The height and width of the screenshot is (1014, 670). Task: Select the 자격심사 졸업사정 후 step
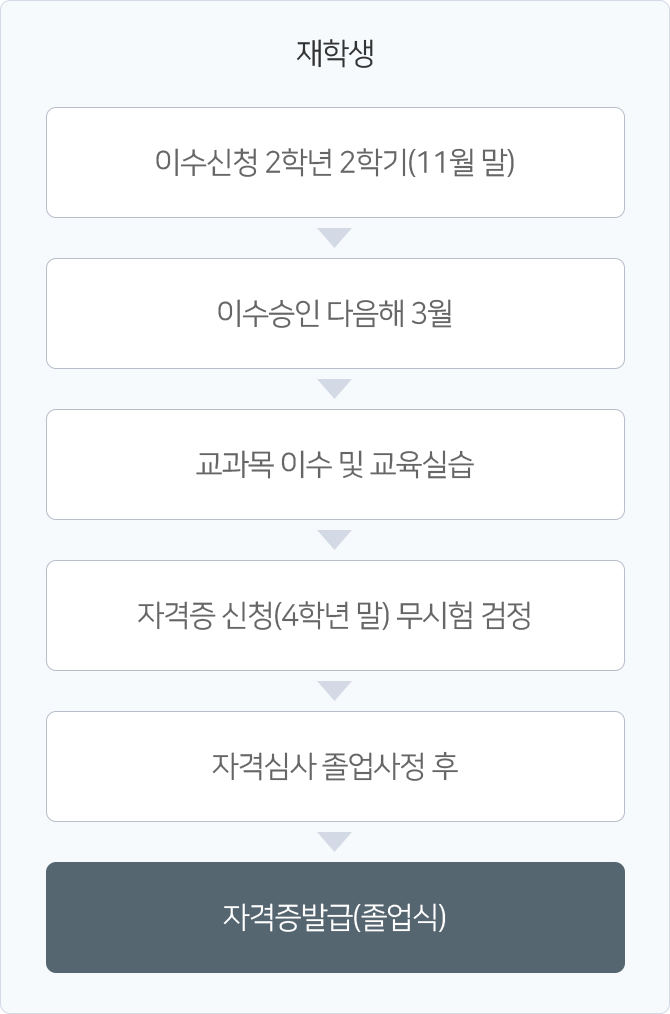[x=335, y=766]
